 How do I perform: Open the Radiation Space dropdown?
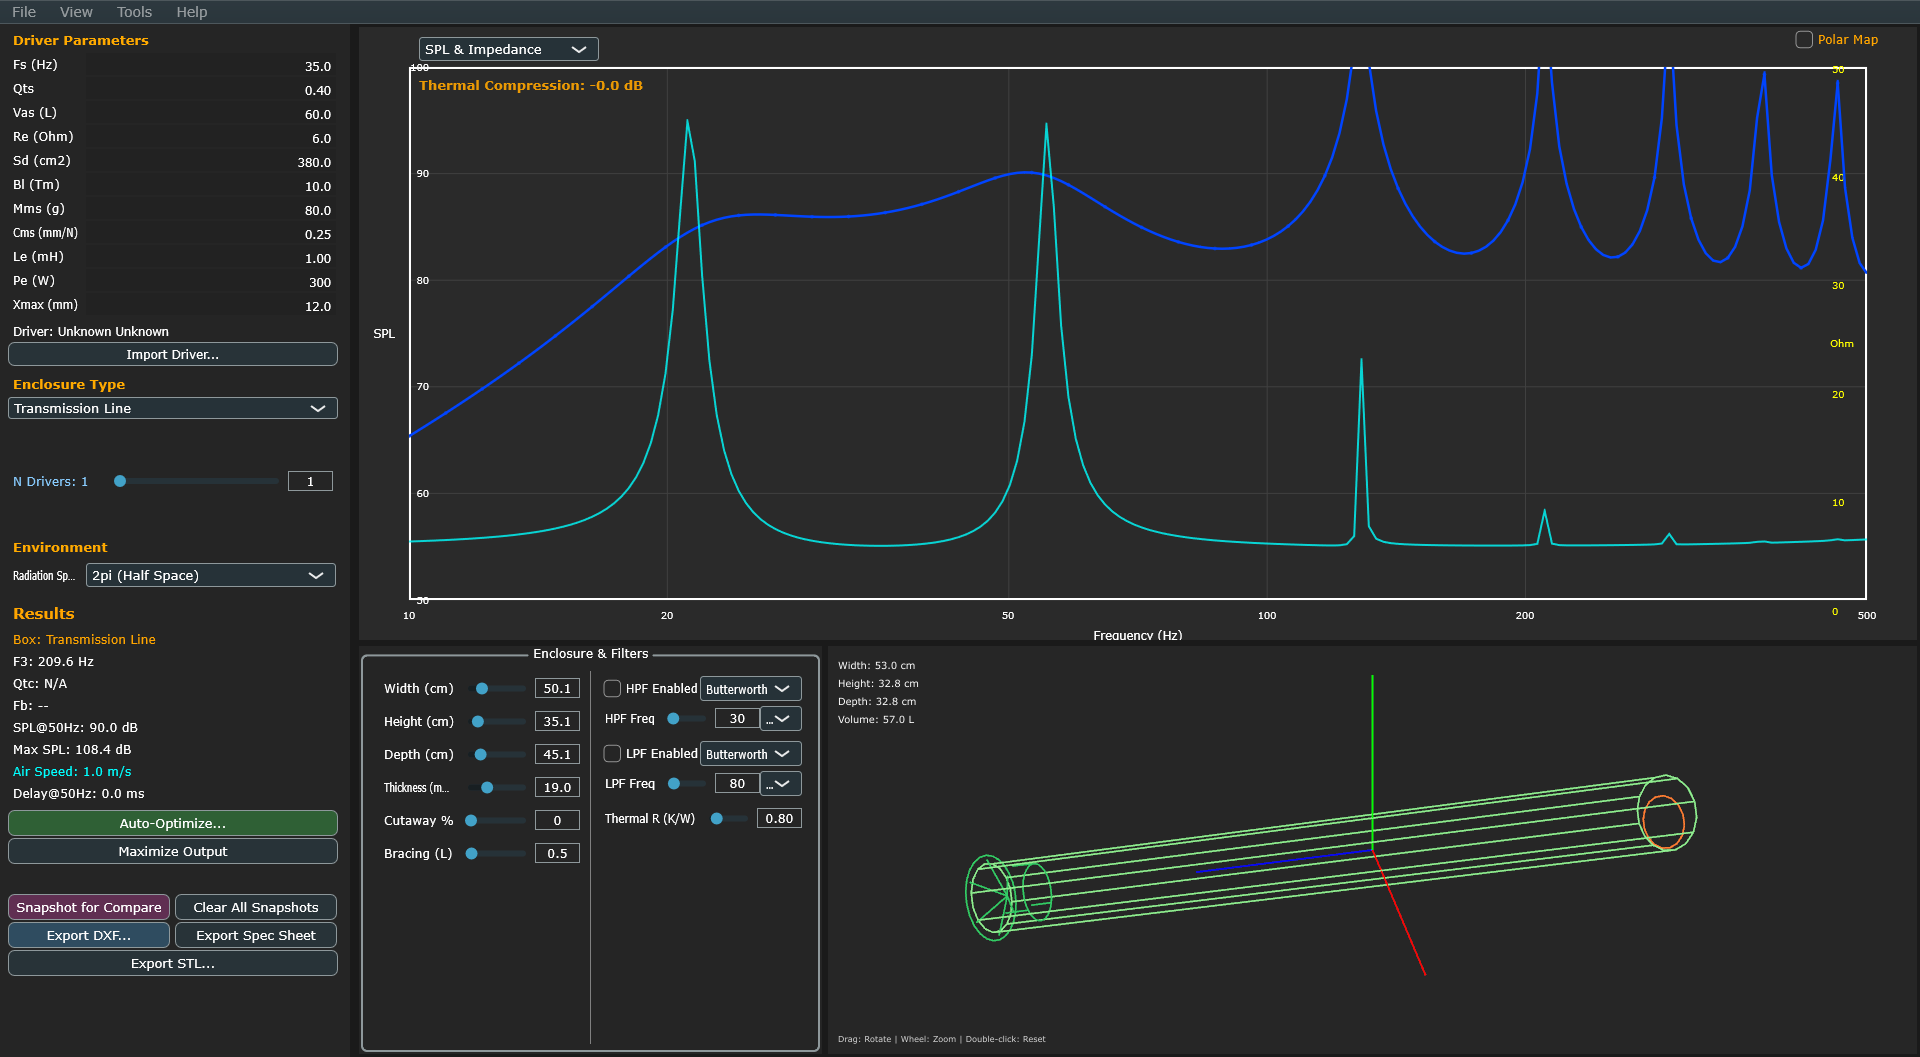tap(210, 576)
